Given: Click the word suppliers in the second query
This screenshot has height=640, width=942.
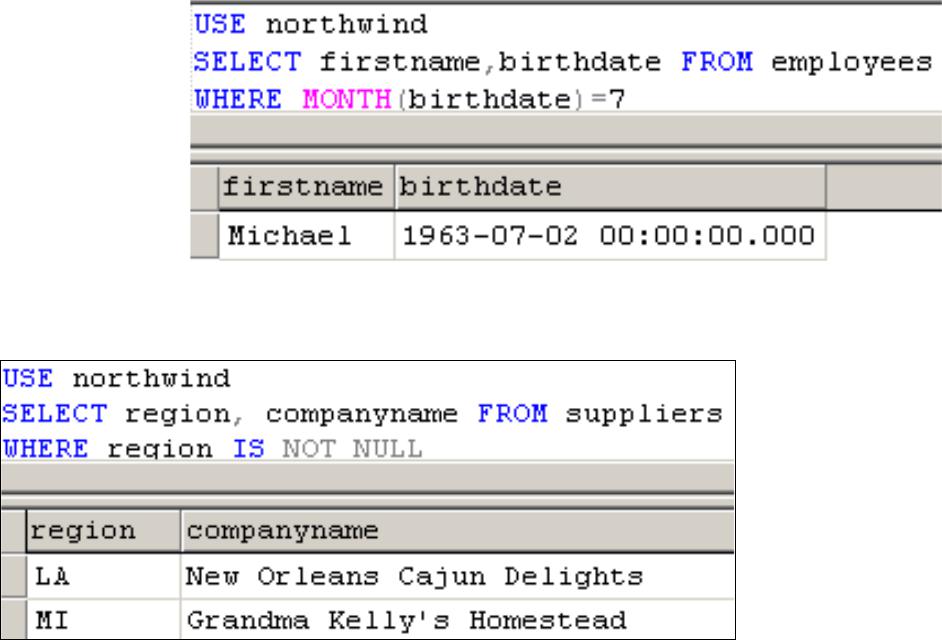Looking at the screenshot, I should tap(644, 414).
